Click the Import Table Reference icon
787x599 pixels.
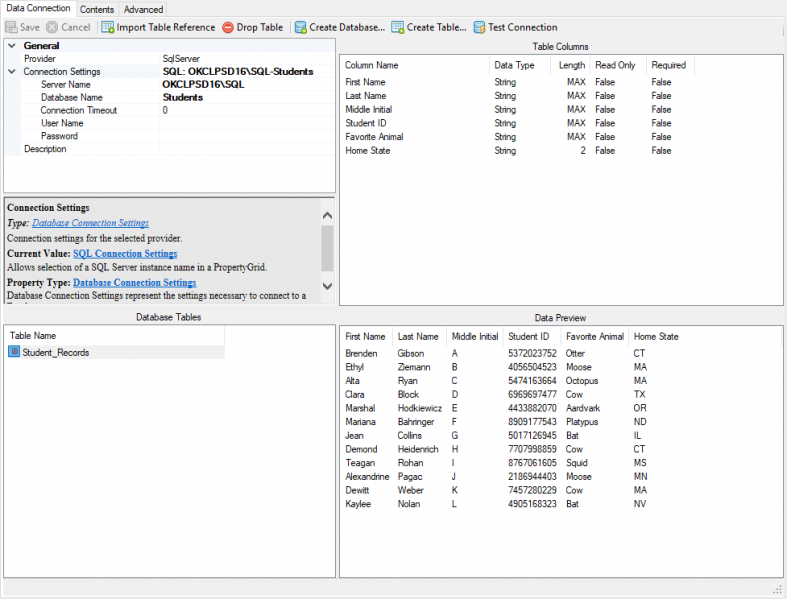coord(107,27)
